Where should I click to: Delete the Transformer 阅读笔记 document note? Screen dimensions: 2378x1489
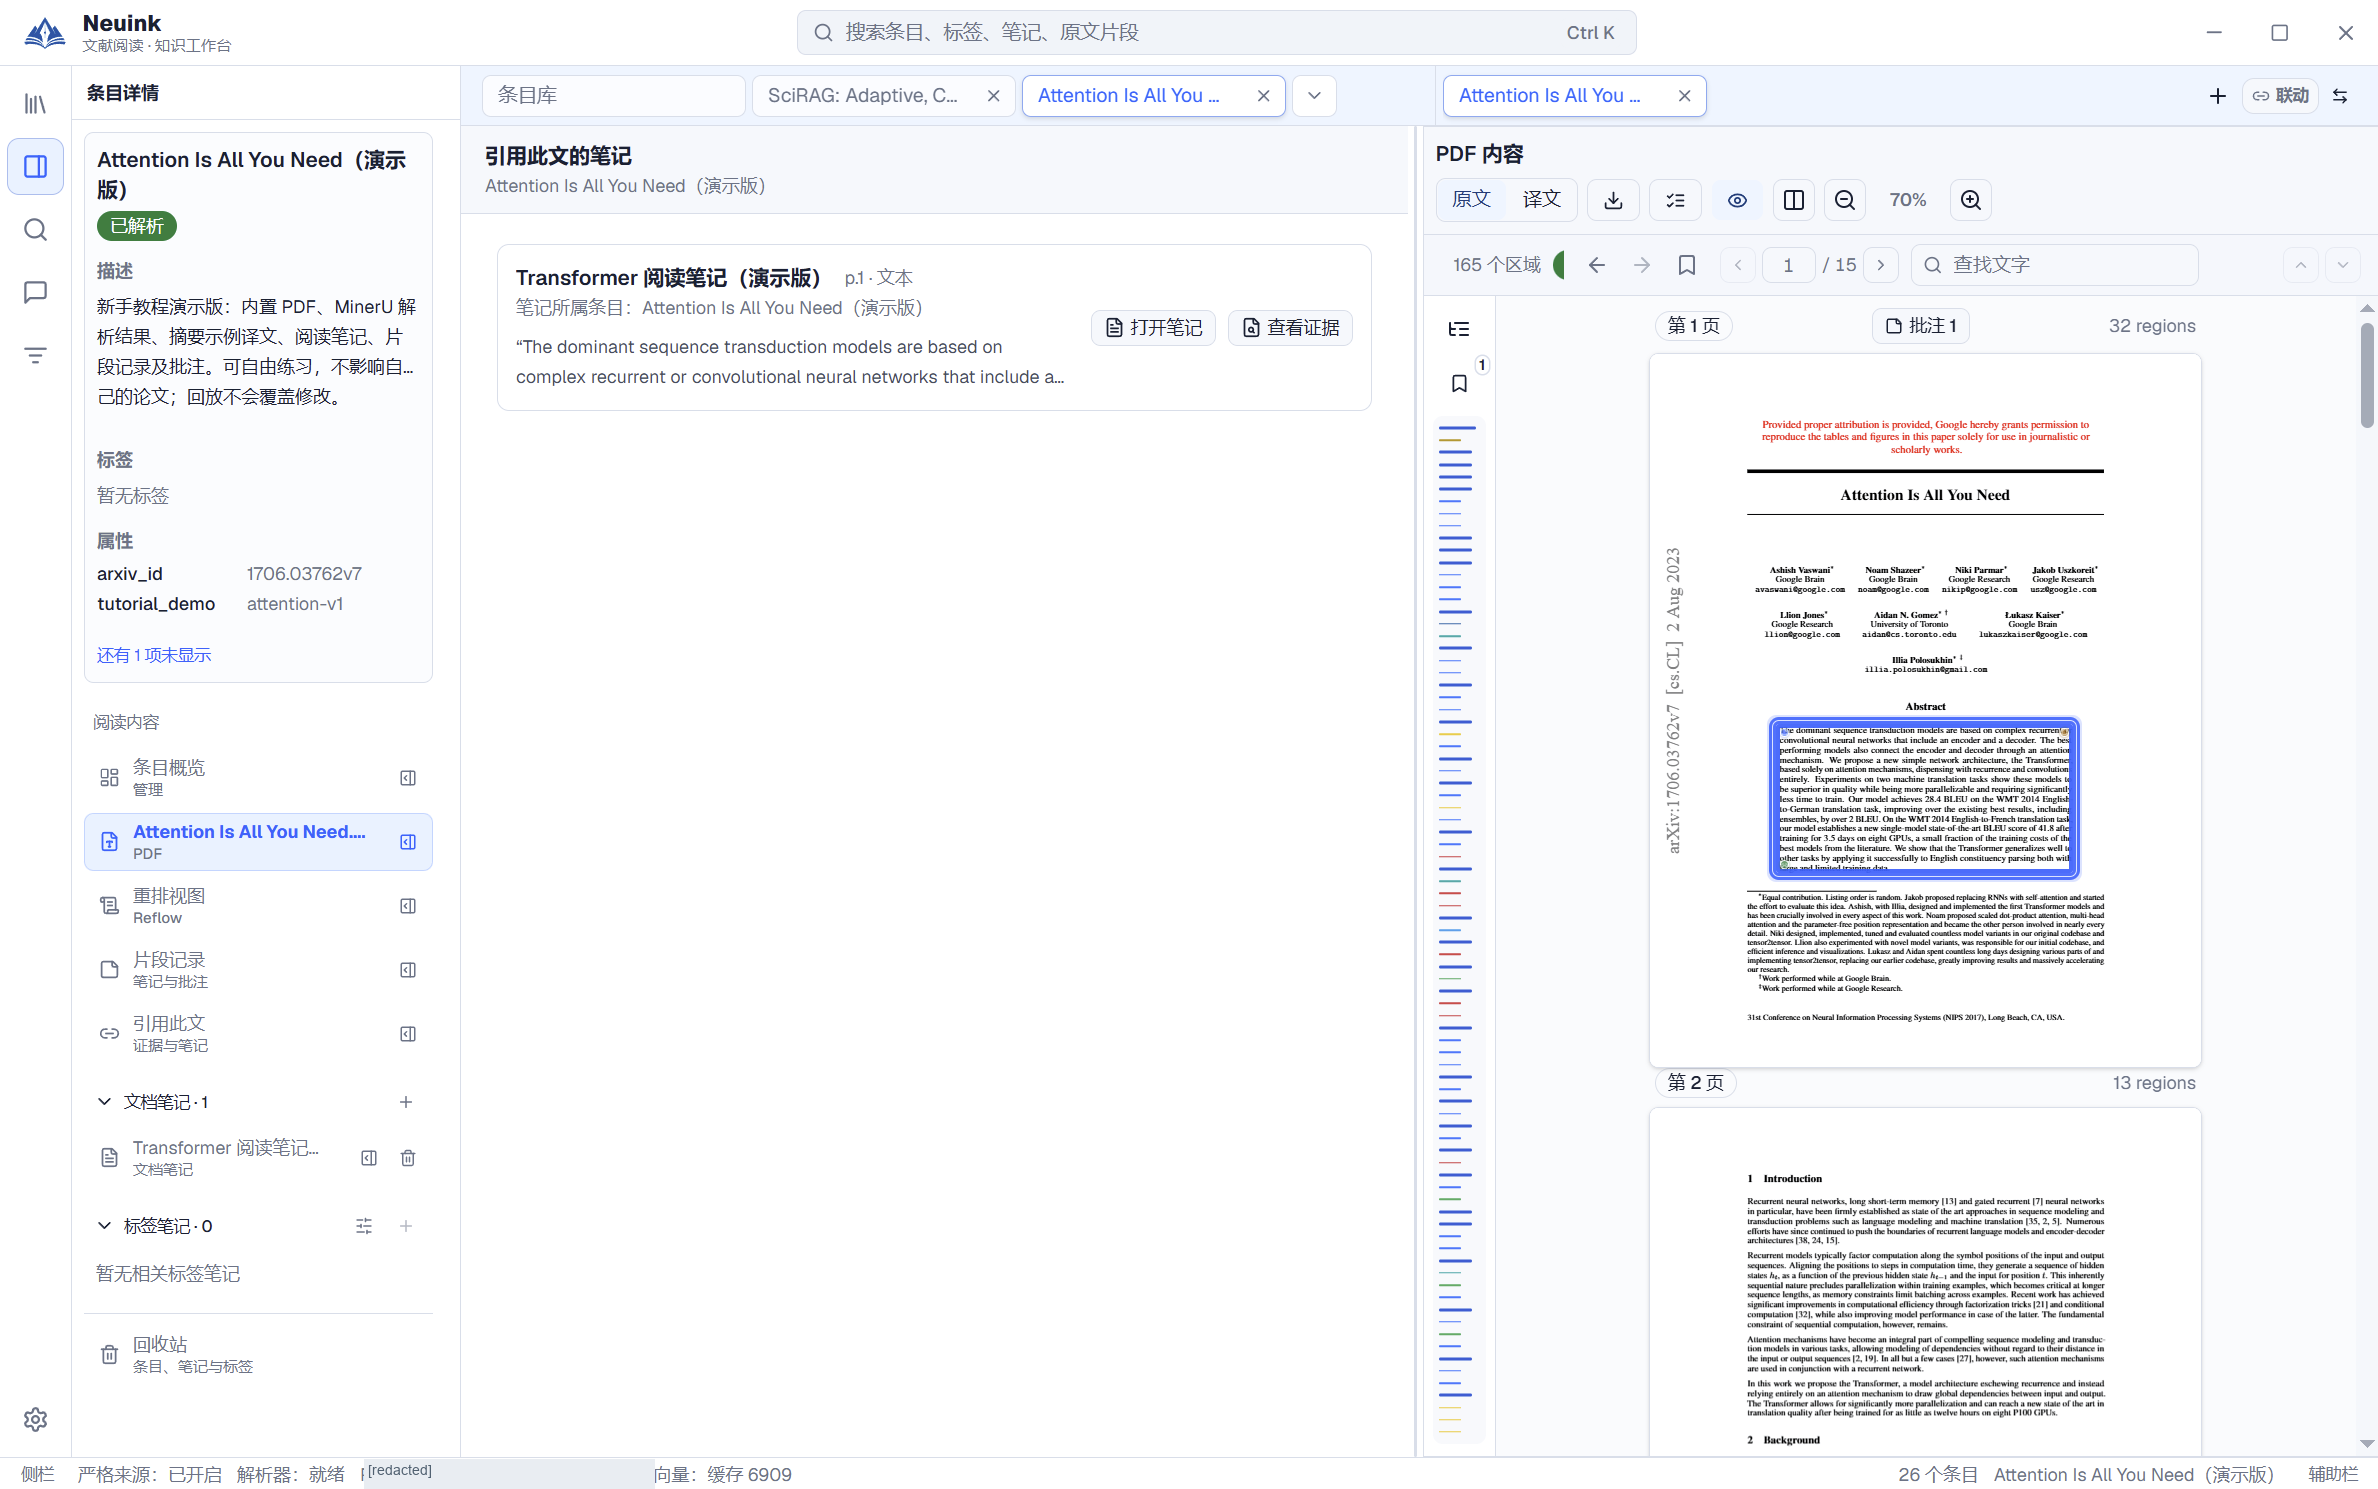tap(408, 1158)
